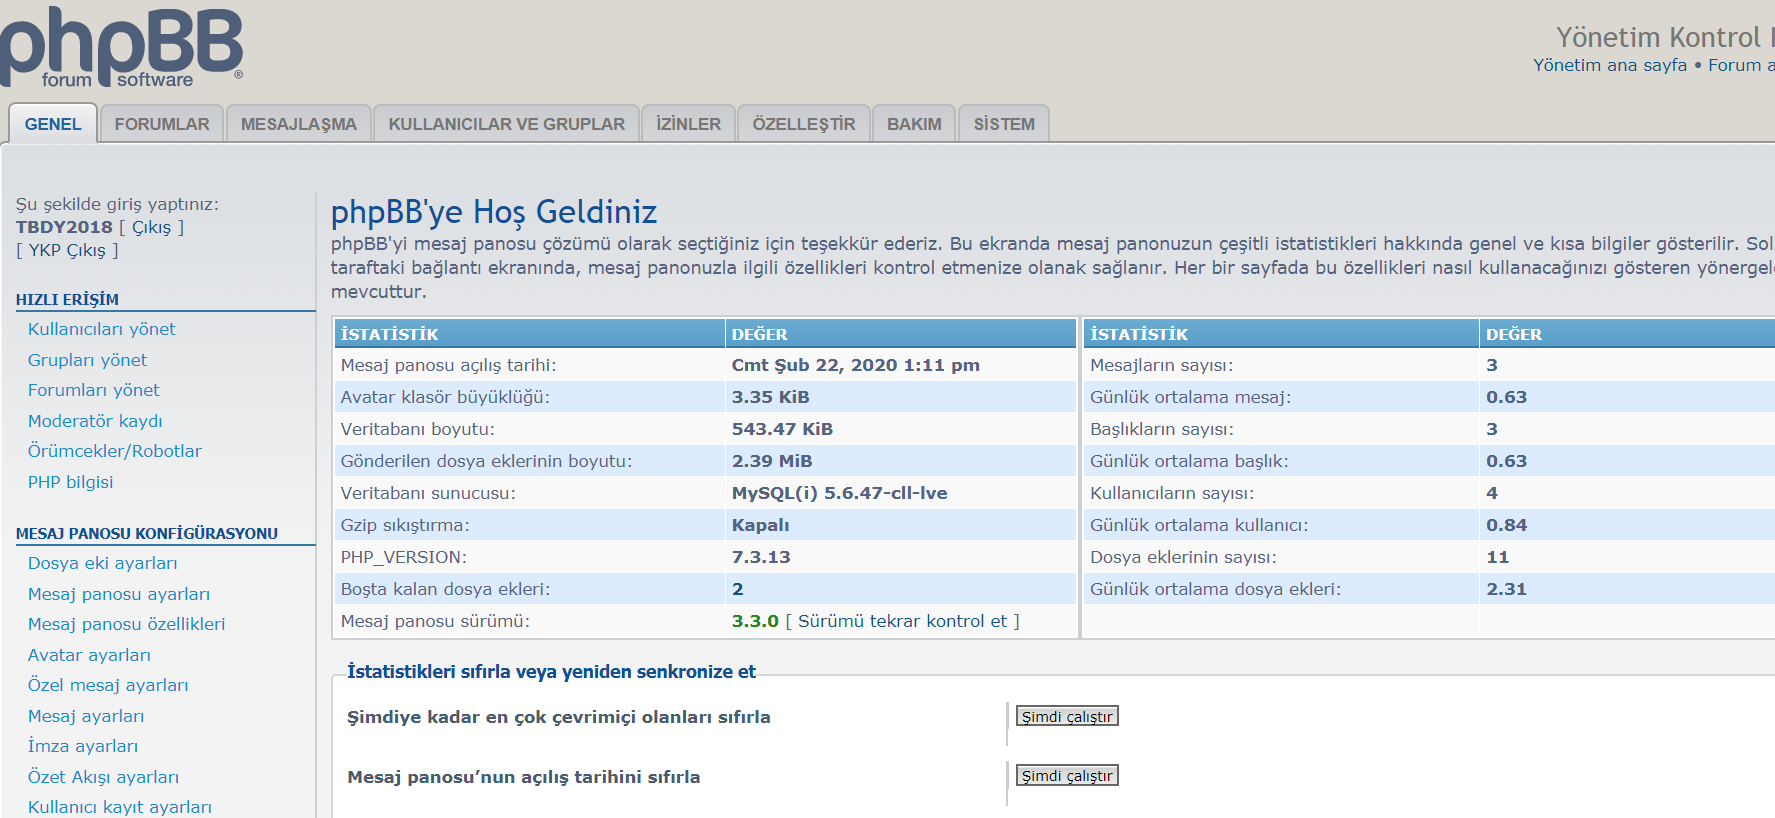Viewport: 1775px width, 818px height.
Task: Open Kullanıcı kayıt ayarları
Action: 120,807
